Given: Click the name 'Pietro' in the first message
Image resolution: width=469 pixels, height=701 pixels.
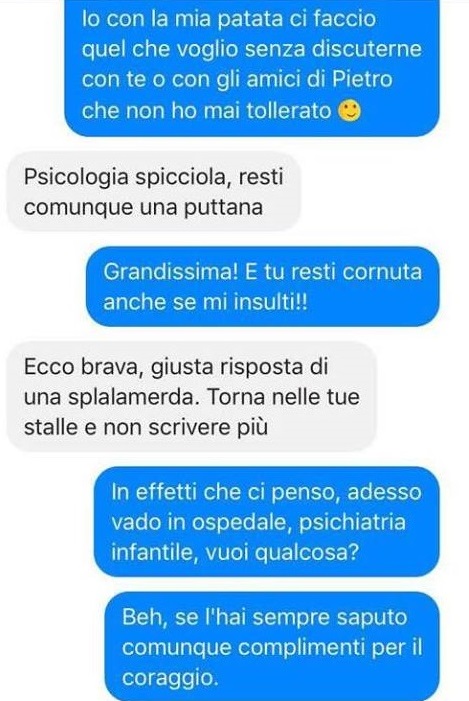Looking at the screenshot, I should (x=363, y=80).
